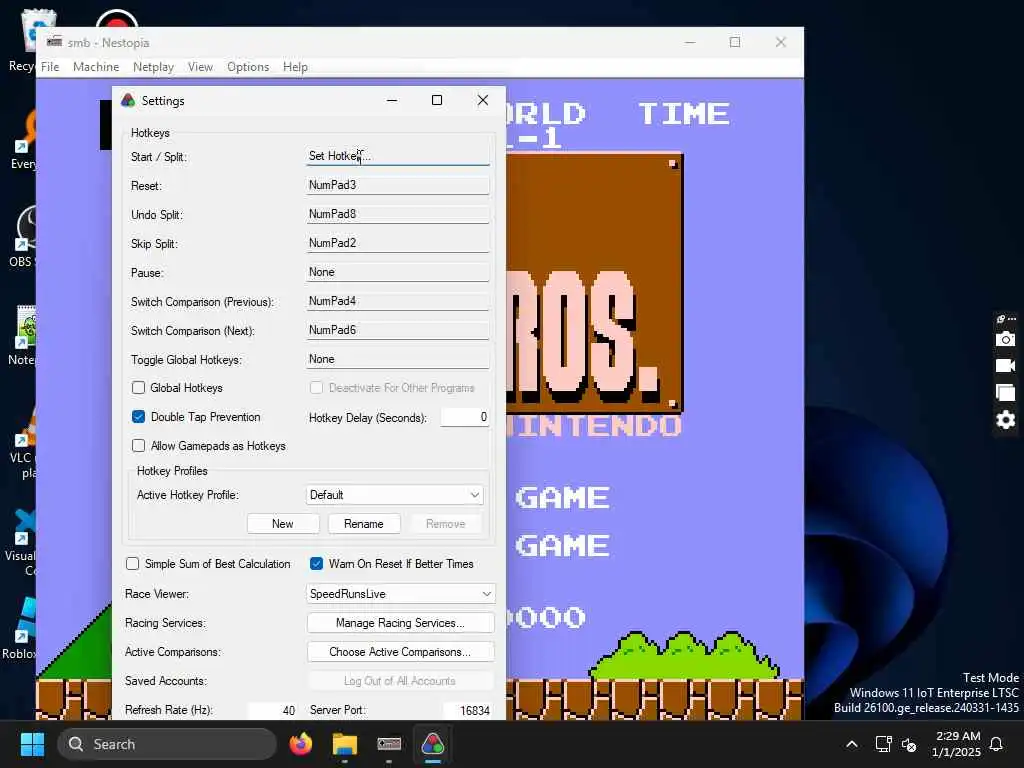Click the Pause hotkey field
1024x768 pixels.
coord(397,272)
